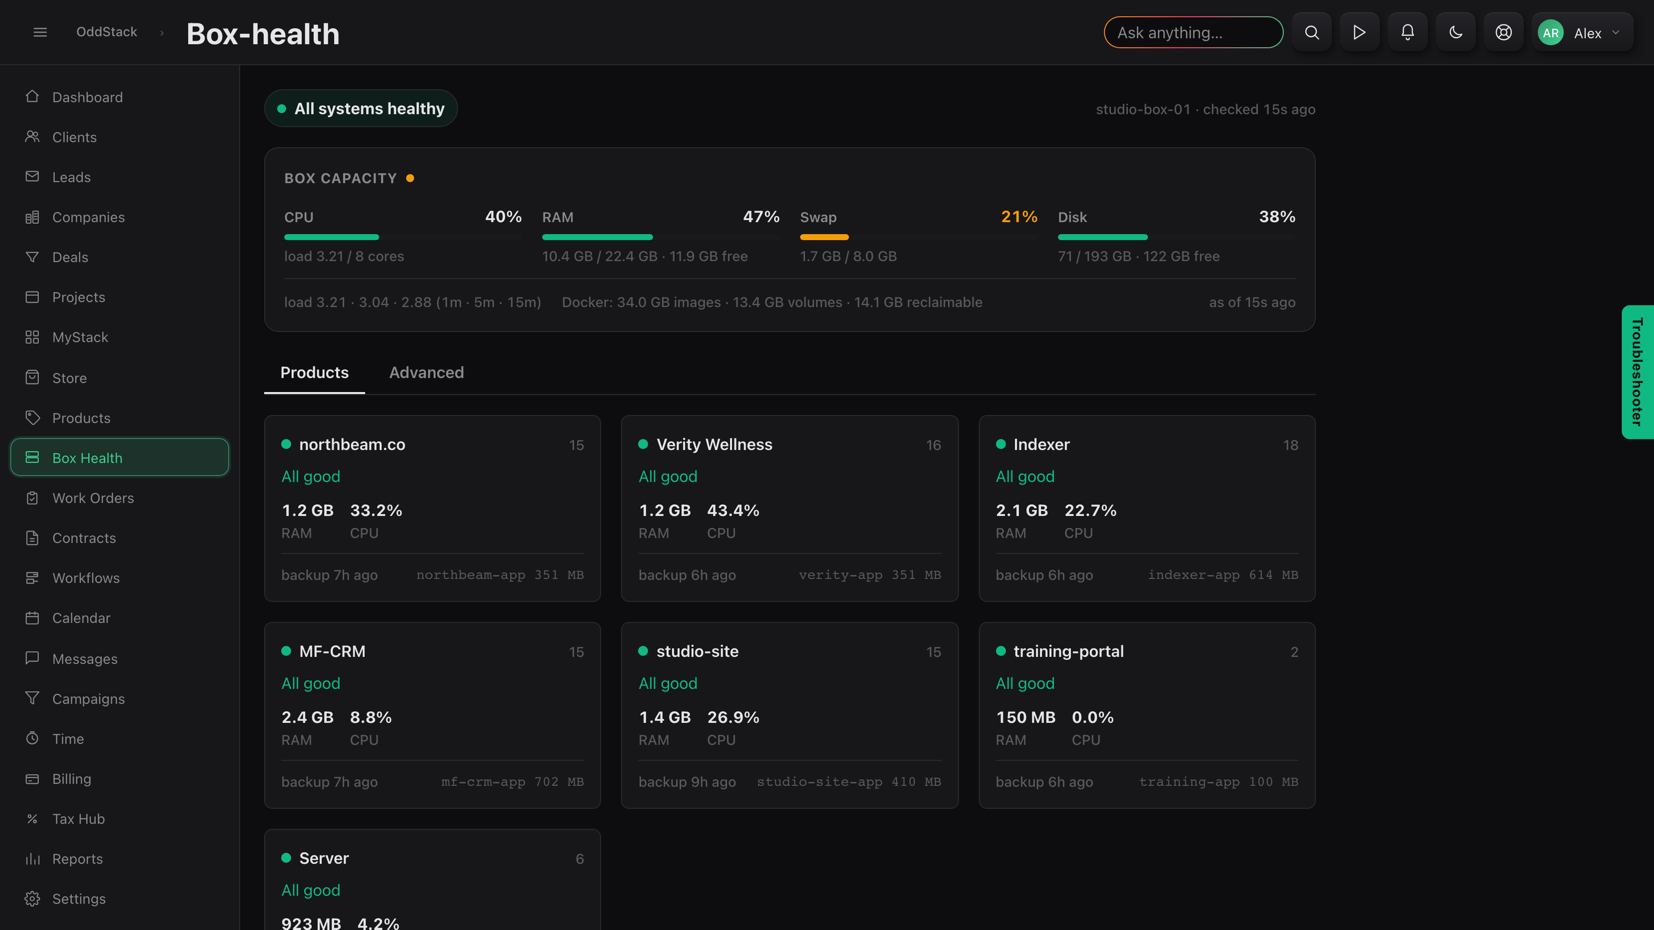Open the Indexer product card

(1147, 508)
